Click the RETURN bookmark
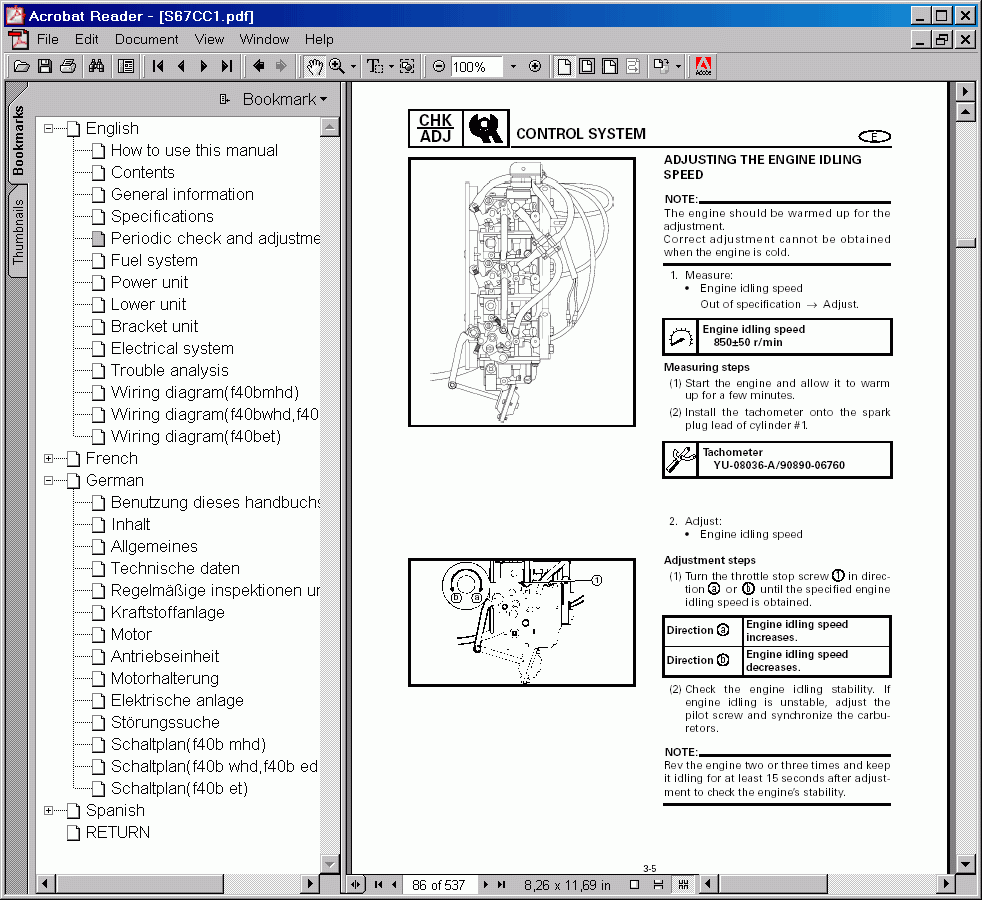This screenshot has height=900, width=982. pos(117,832)
